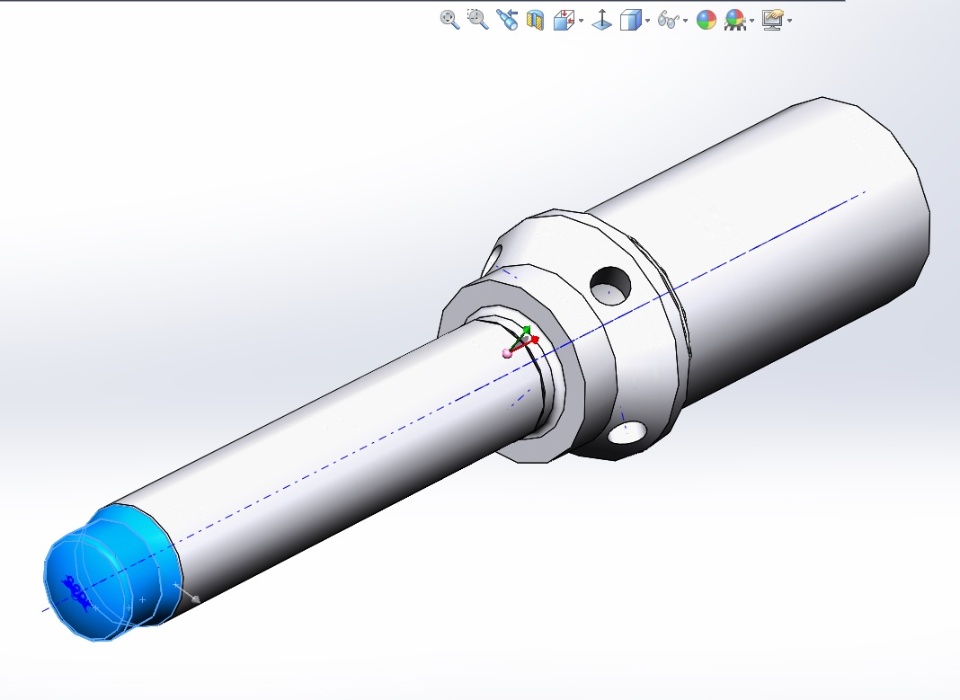The image size is (960, 700).
Task: Expand the View Orientation dropdown arrow
Action: pos(580,21)
